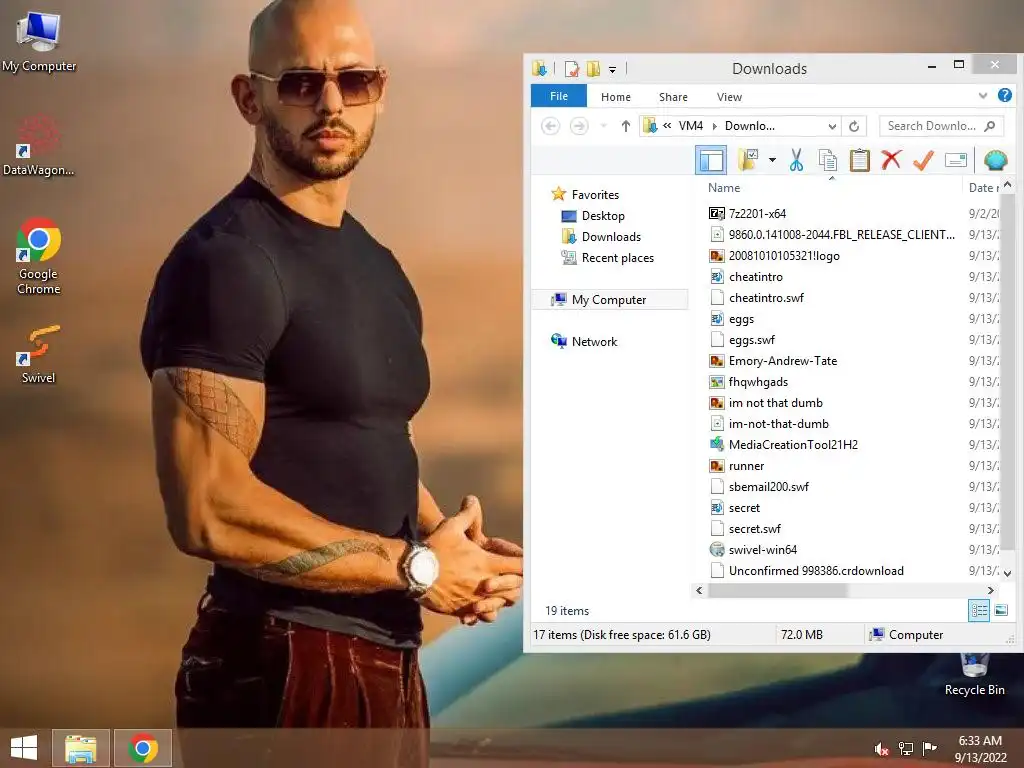This screenshot has height=768, width=1024.
Task: Click the orange checkmark Properties icon
Action: click(923, 160)
